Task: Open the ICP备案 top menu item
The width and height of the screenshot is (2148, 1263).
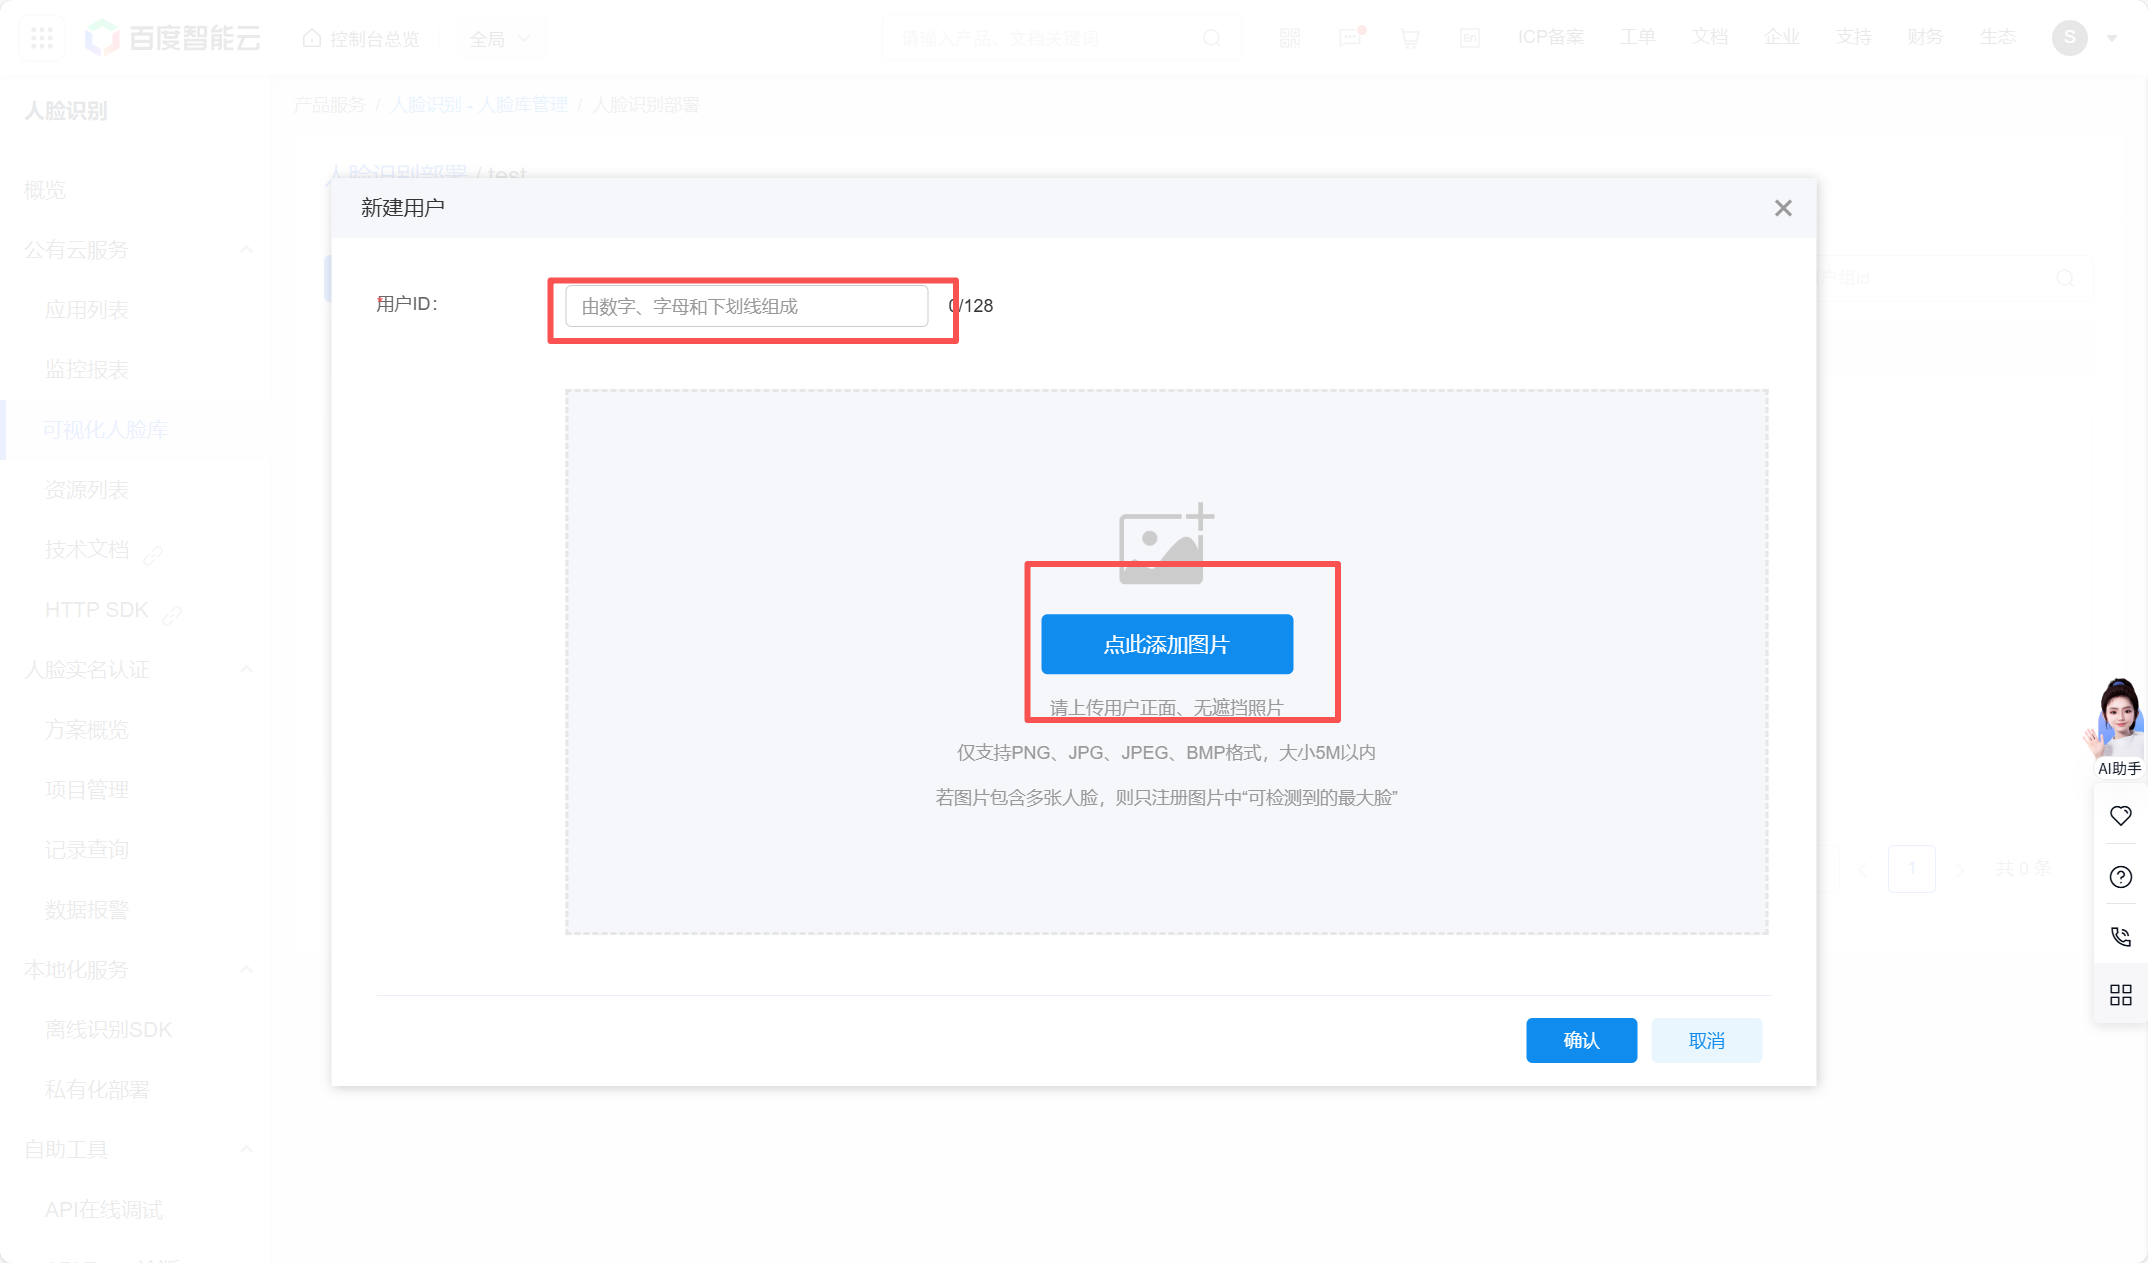Action: coord(1550,37)
